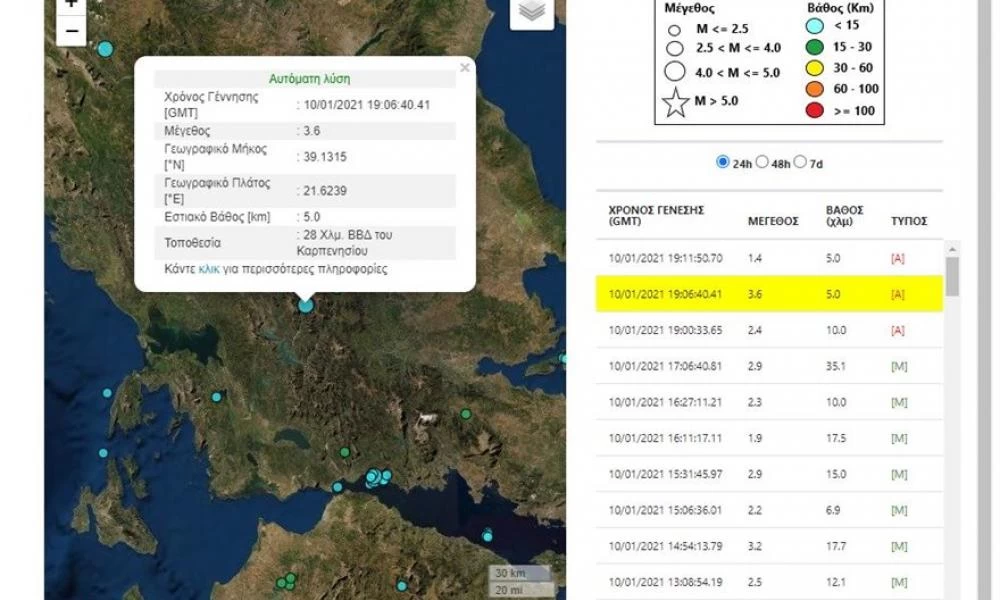
Task: Select the M > 5.0 star legend symbol
Action: click(676, 100)
